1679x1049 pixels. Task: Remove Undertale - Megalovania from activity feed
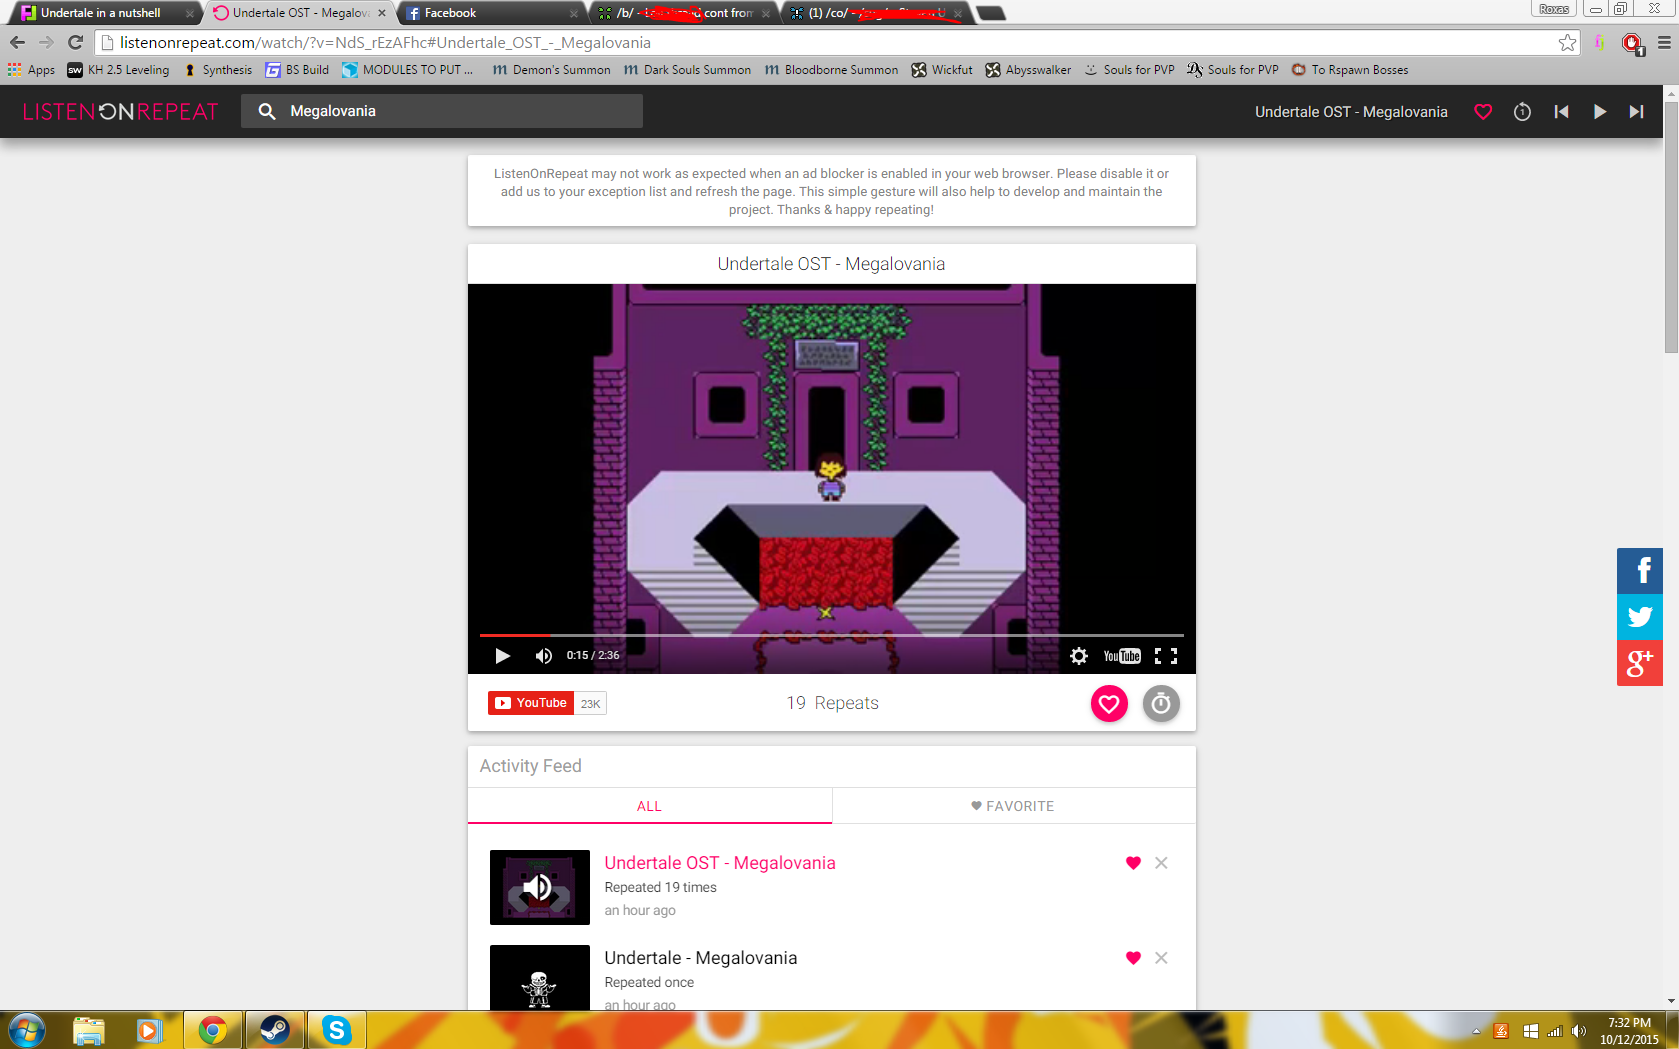(1160, 958)
